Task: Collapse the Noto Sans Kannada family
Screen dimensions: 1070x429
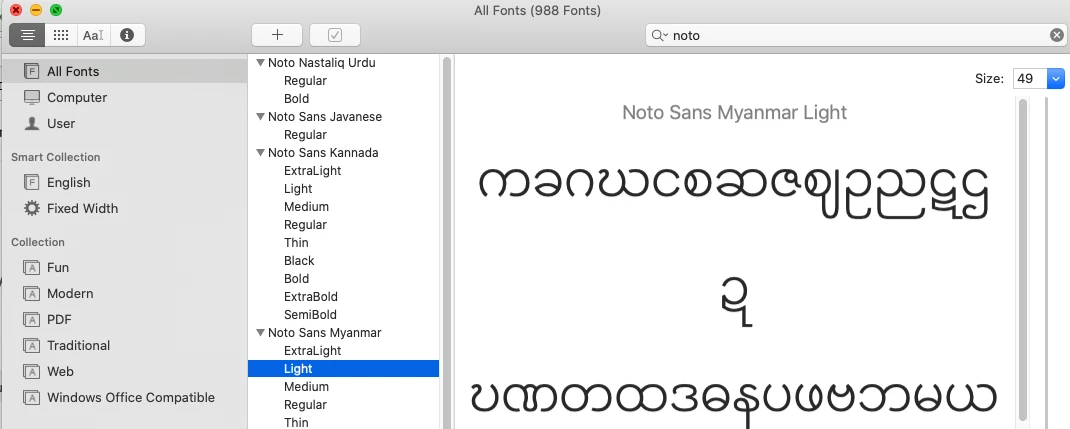Action: click(x=260, y=153)
